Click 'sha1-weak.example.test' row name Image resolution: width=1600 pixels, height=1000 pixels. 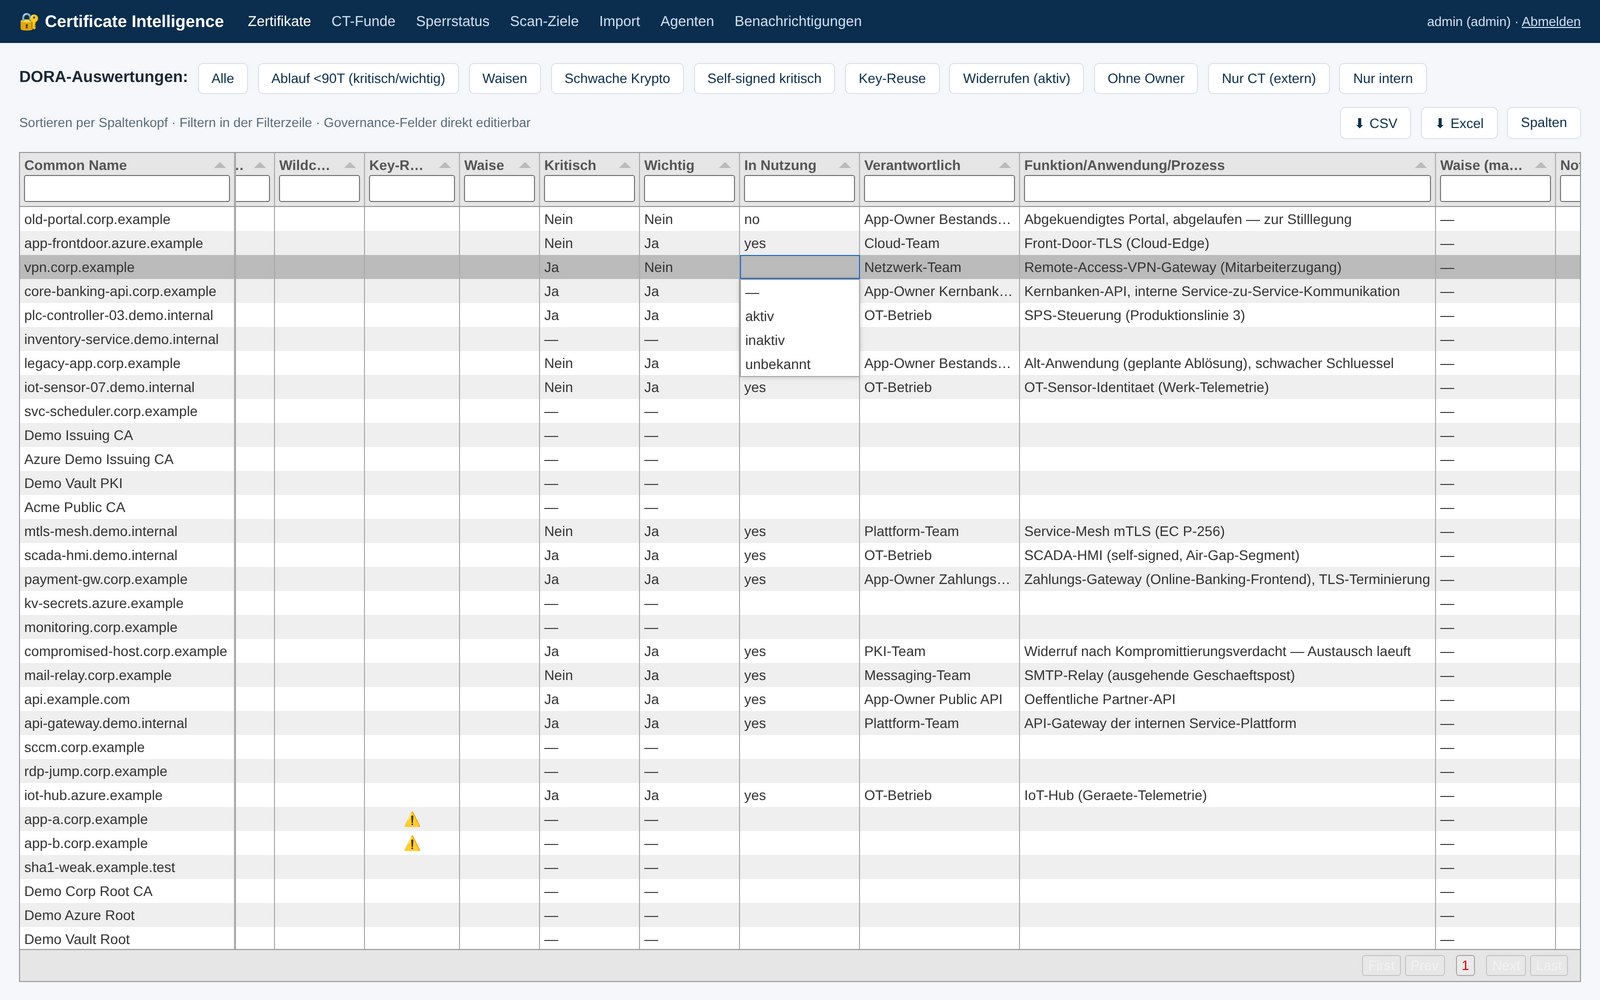(x=100, y=867)
